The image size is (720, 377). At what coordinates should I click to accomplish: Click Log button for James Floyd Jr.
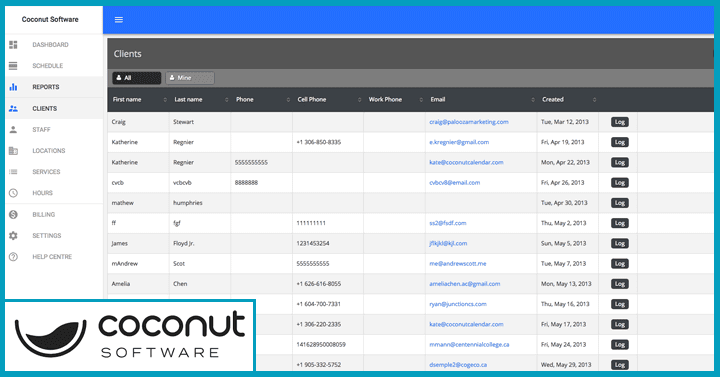coord(619,243)
